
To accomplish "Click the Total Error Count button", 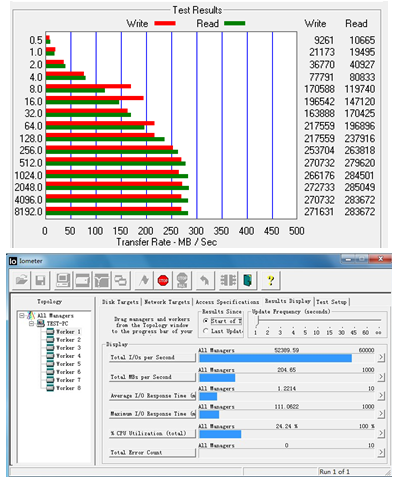I will click(x=152, y=452).
